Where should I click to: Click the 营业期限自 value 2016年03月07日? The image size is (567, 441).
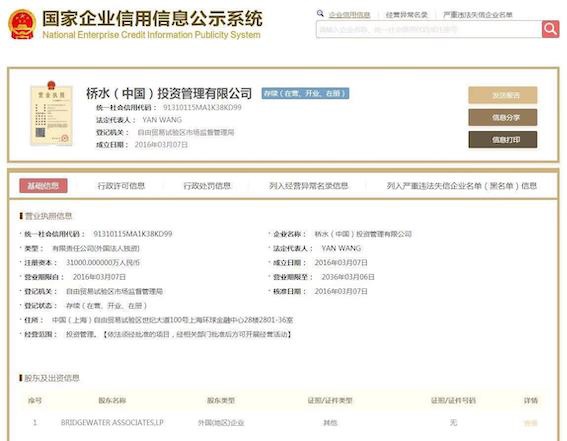[99, 277]
